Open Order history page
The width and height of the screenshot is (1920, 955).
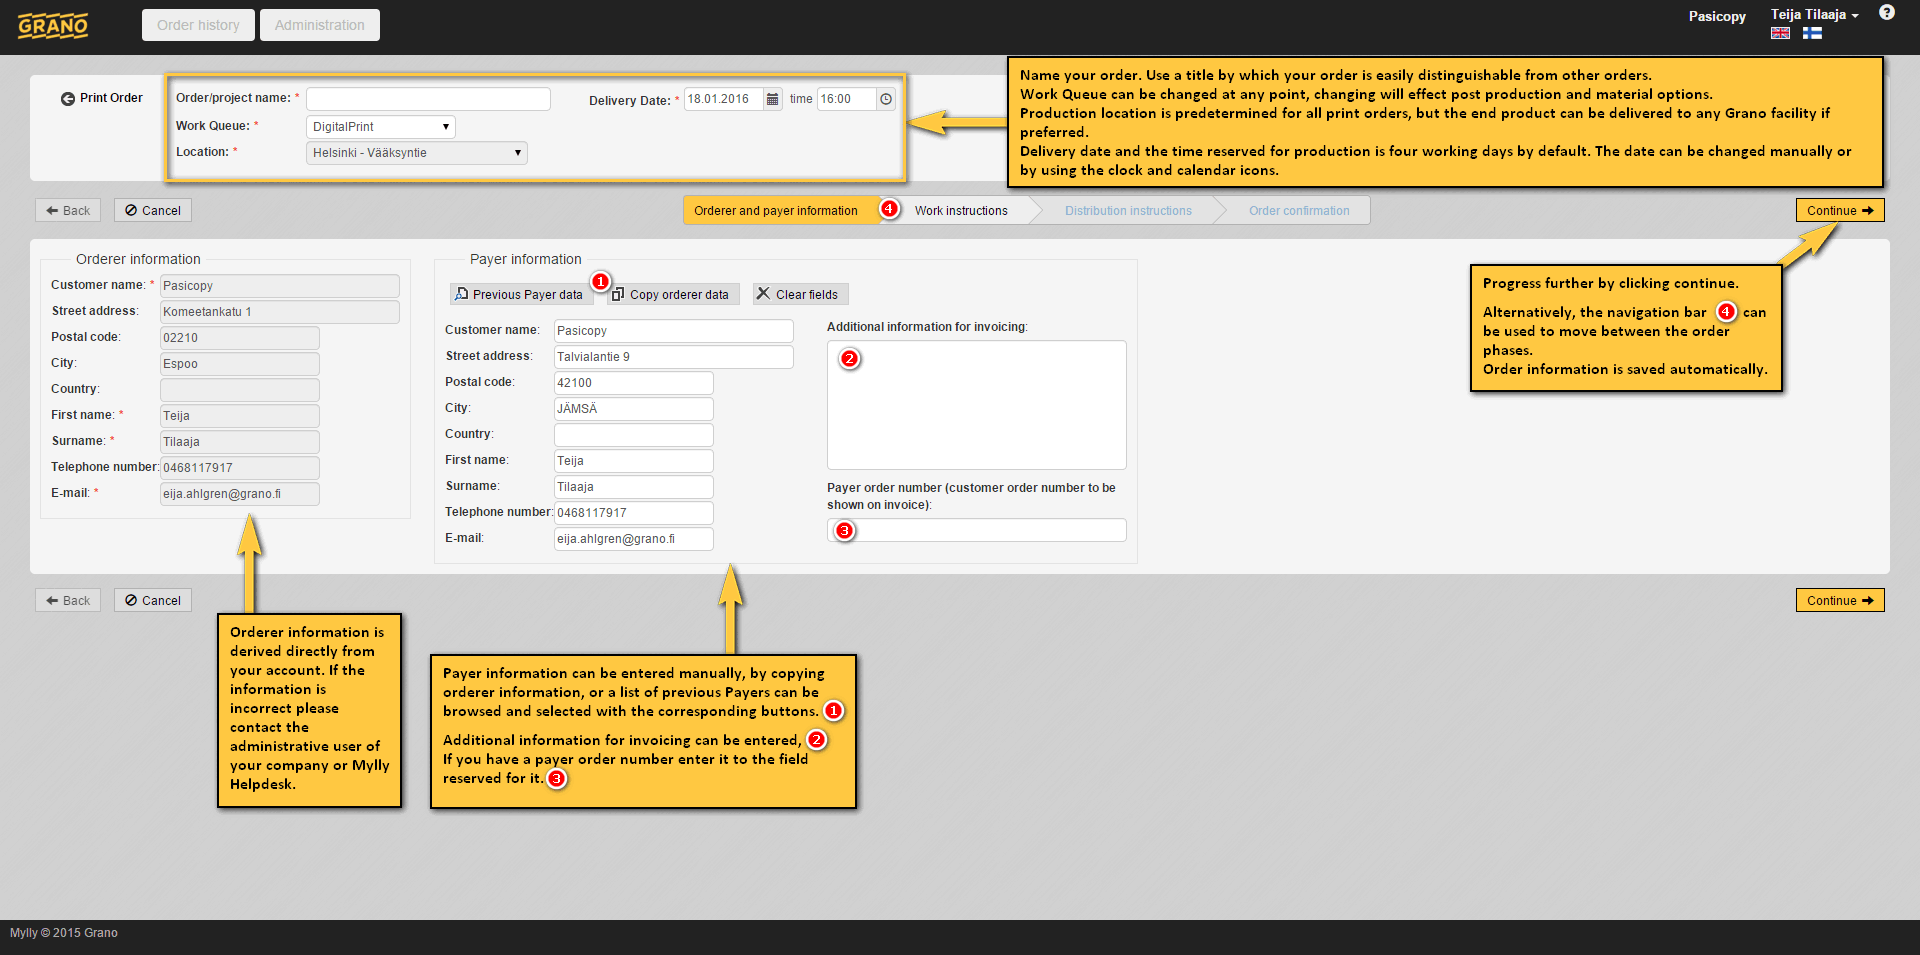coord(198,25)
